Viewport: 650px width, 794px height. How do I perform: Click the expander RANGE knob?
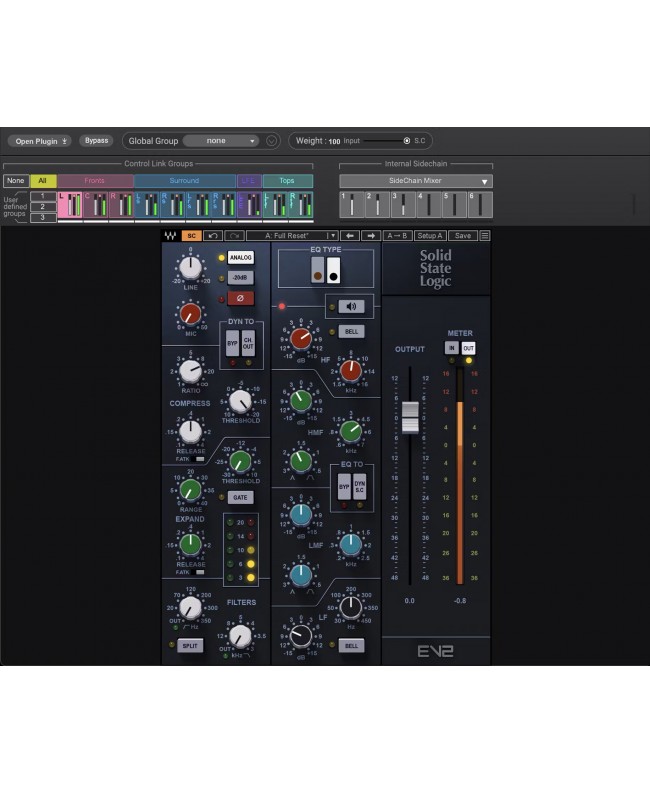[190, 490]
